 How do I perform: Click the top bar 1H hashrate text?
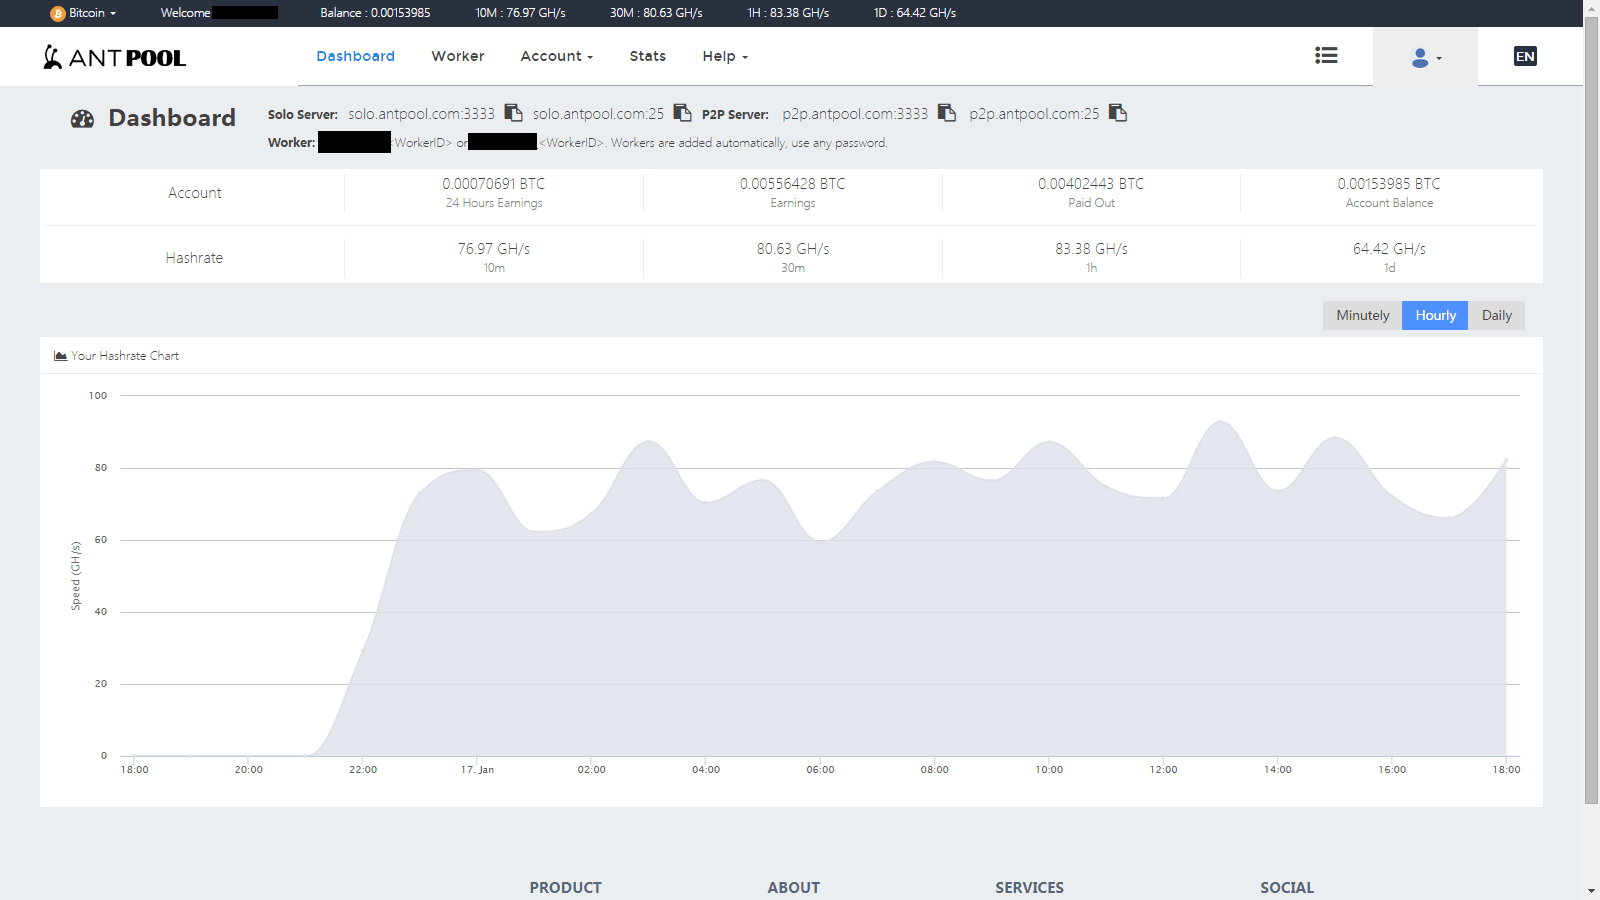(x=788, y=13)
